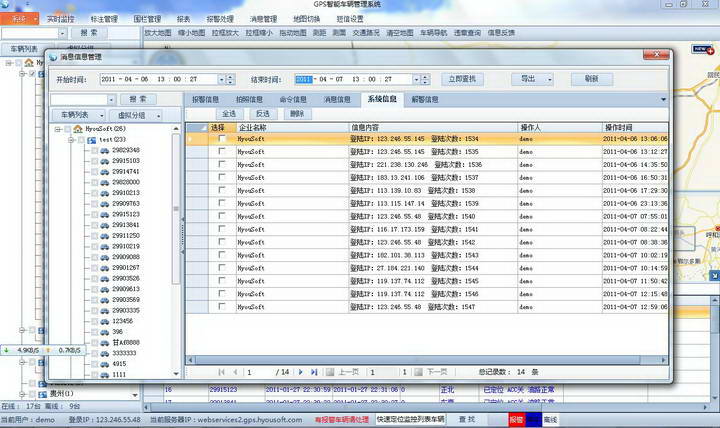Check the row checkbox for login count 1535
The width and height of the screenshot is (720, 428).
click(x=222, y=151)
